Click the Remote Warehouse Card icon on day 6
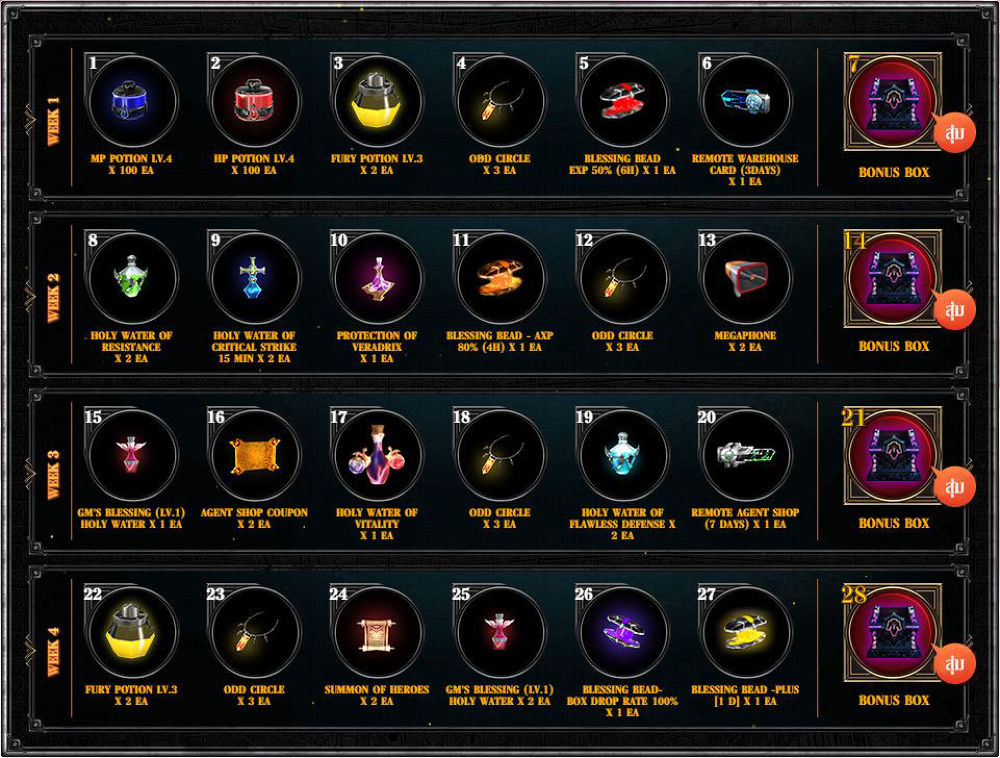Viewport: 1000px width, 758px height. (x=746, y=102)
